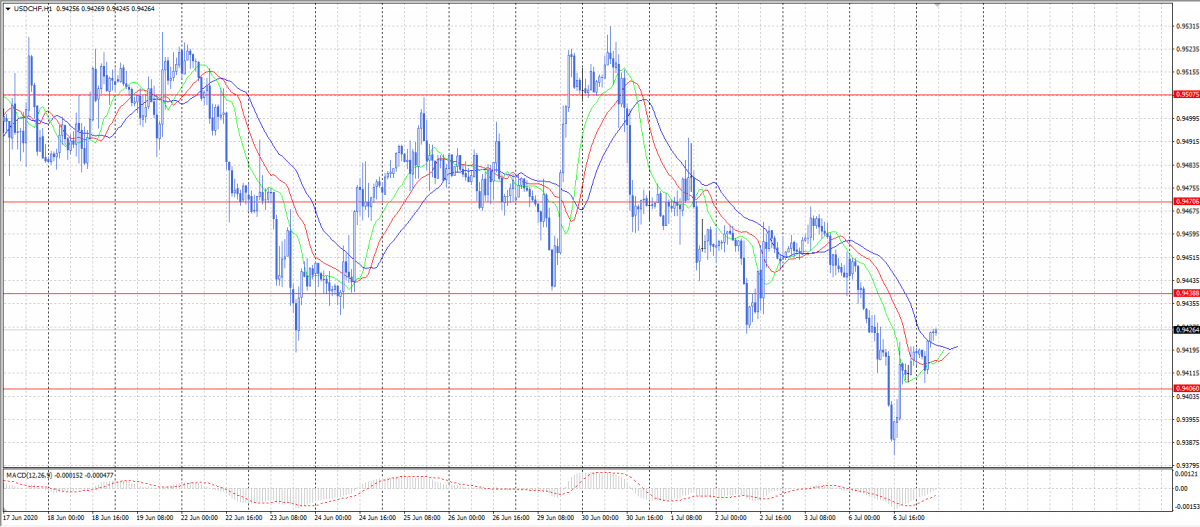Click the 30 Jun 16:00 time label
This screenshot has width=1200, height=527.
(647, 518)
